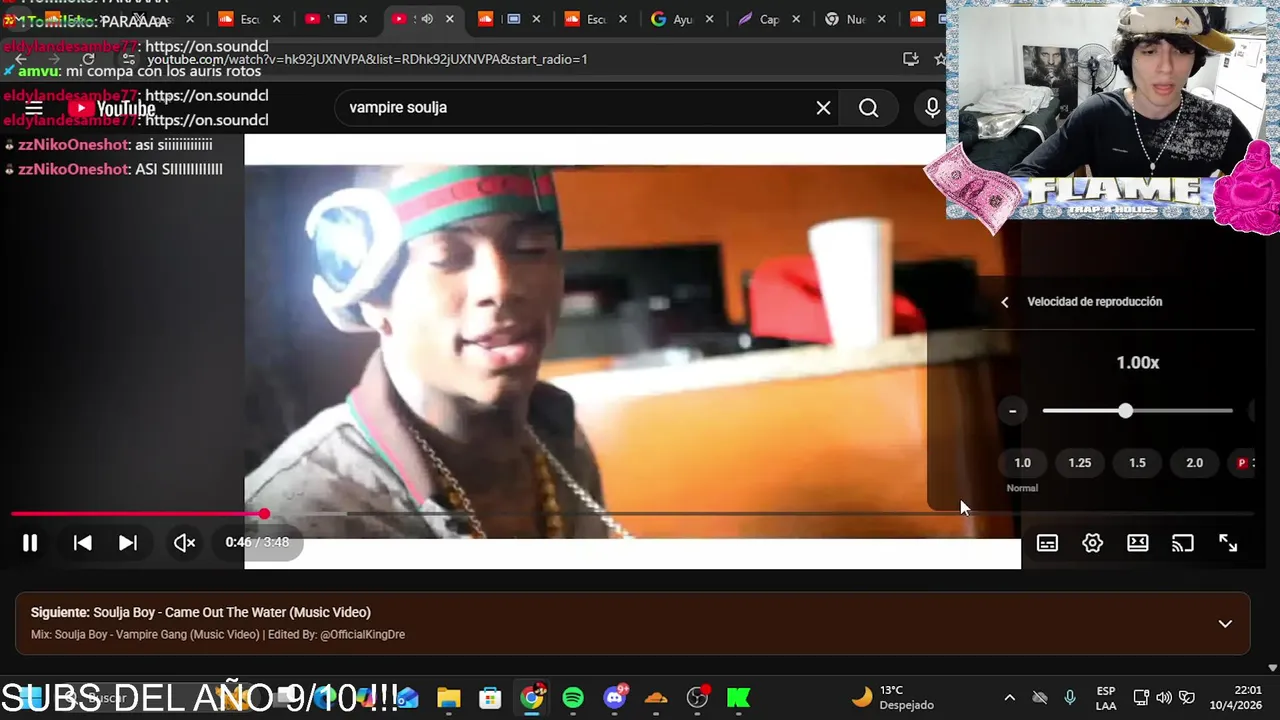Switch to the Cap tab
The image size is (1280, 720).
[758, 19]
